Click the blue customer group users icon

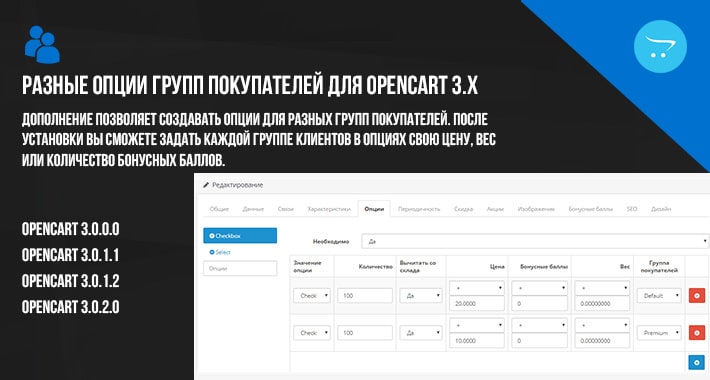42,44
